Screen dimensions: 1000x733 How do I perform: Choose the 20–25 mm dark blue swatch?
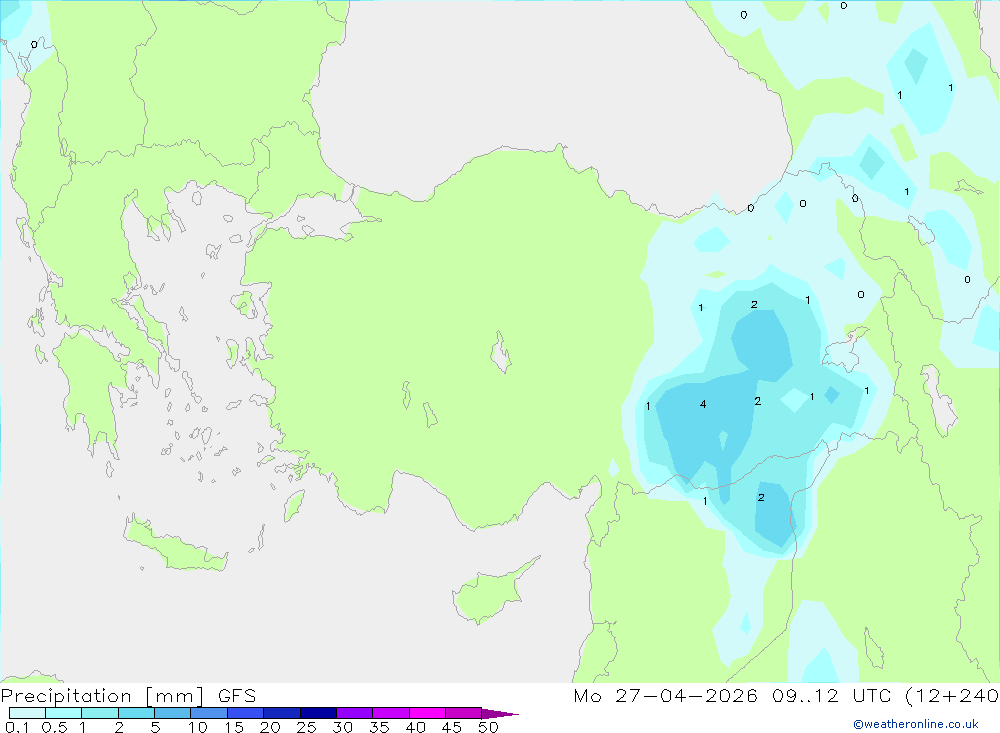pos(282,713)
